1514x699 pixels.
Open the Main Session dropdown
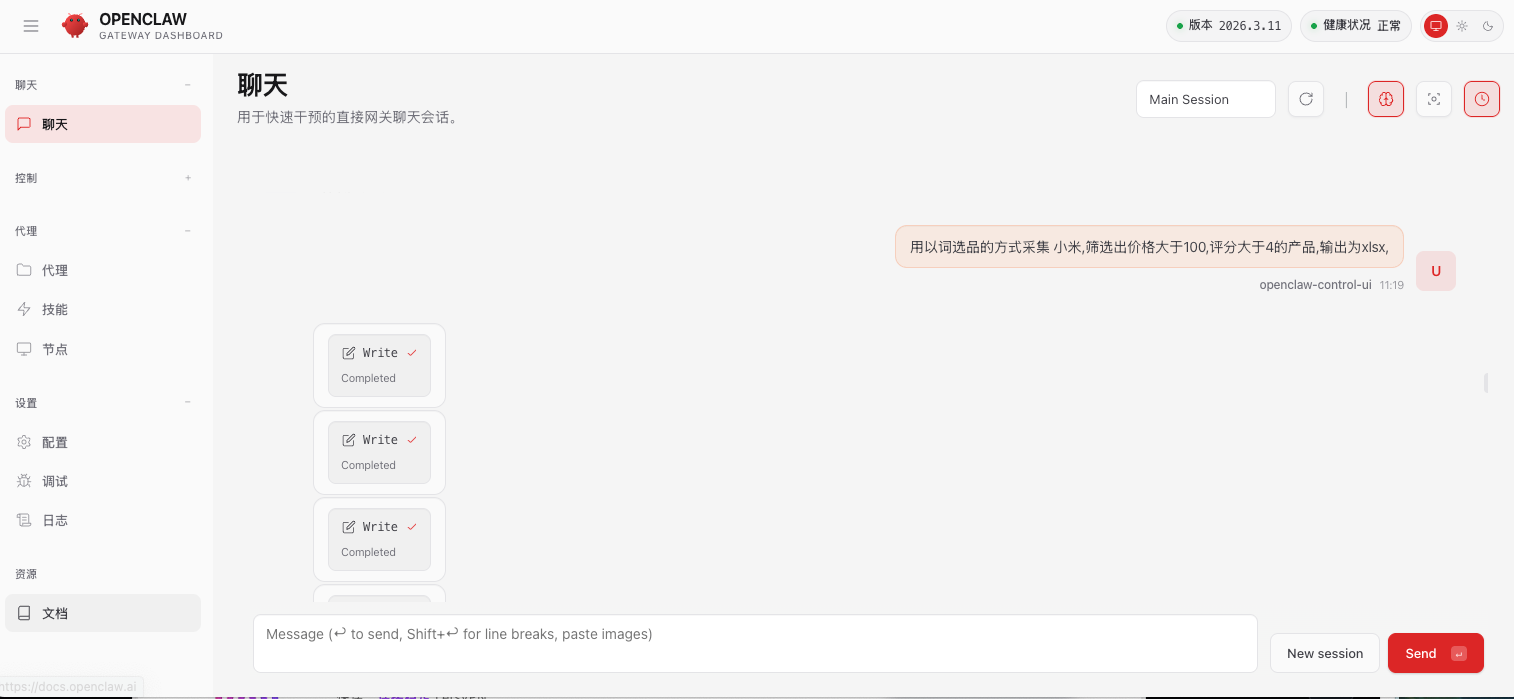point(1205,99)
